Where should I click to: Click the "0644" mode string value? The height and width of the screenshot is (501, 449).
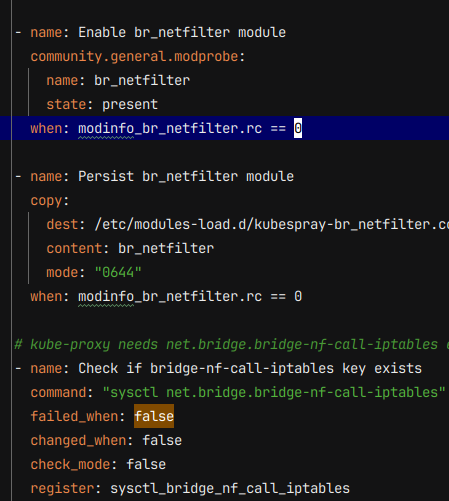pos(118,272)
